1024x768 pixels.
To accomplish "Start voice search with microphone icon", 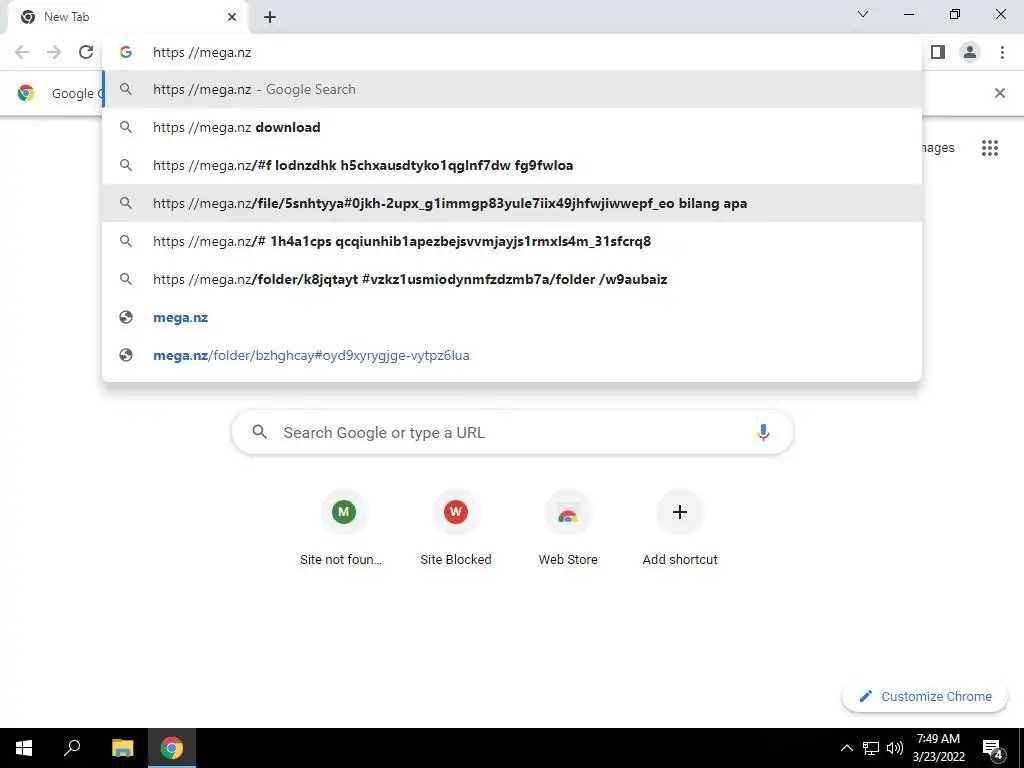I will coord(763,432).
